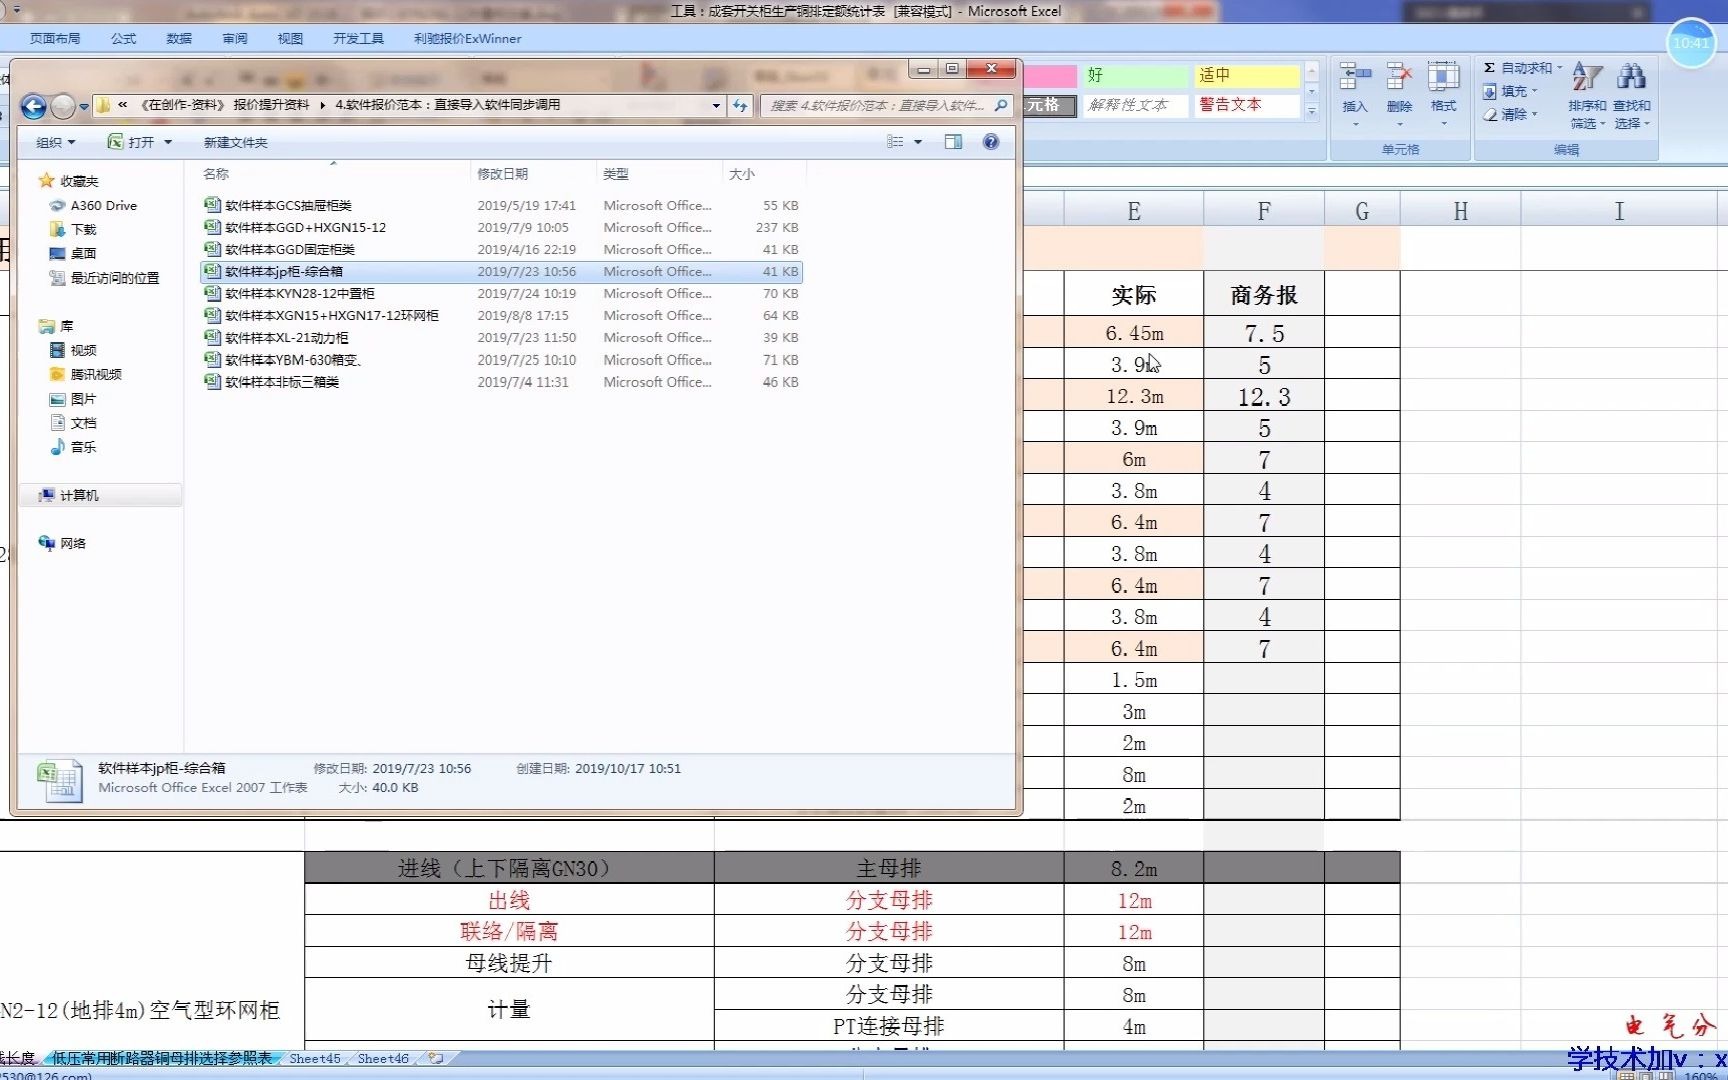
Task: Apply the 好 (Good) green cell style
Action: 1136,75
